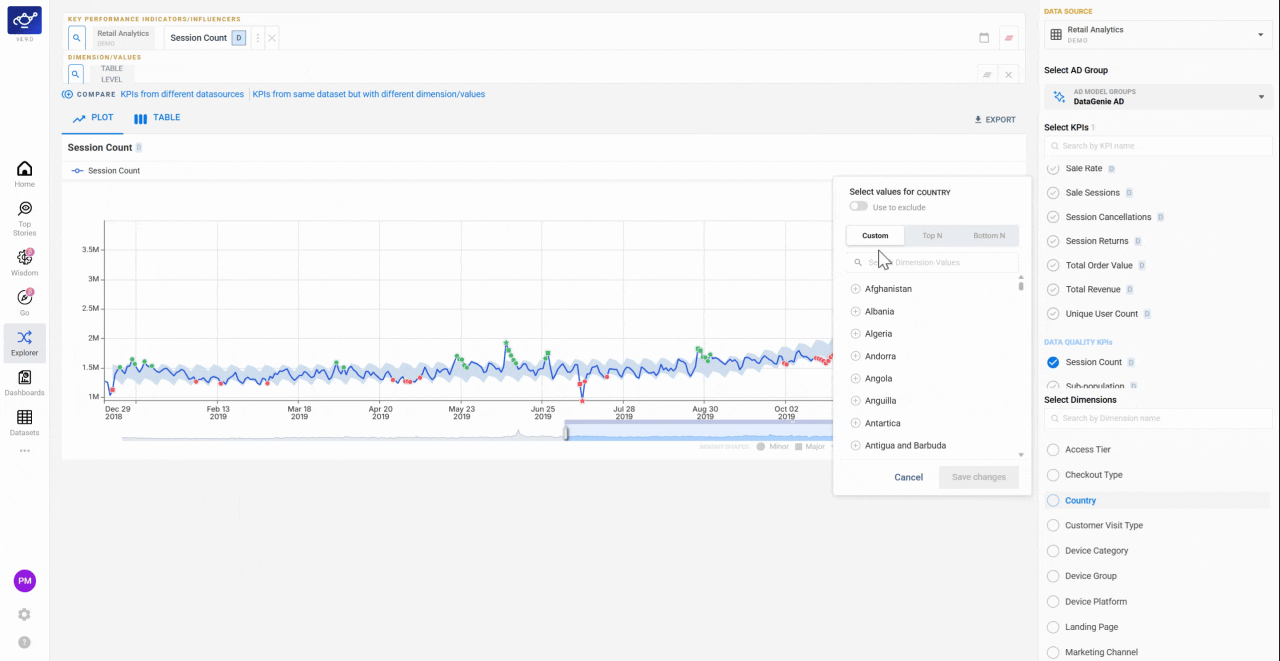1280x661 pixels.
Task: Click the Search by KPI name field
Action: pyautogui.click(x=1158, y=146)
